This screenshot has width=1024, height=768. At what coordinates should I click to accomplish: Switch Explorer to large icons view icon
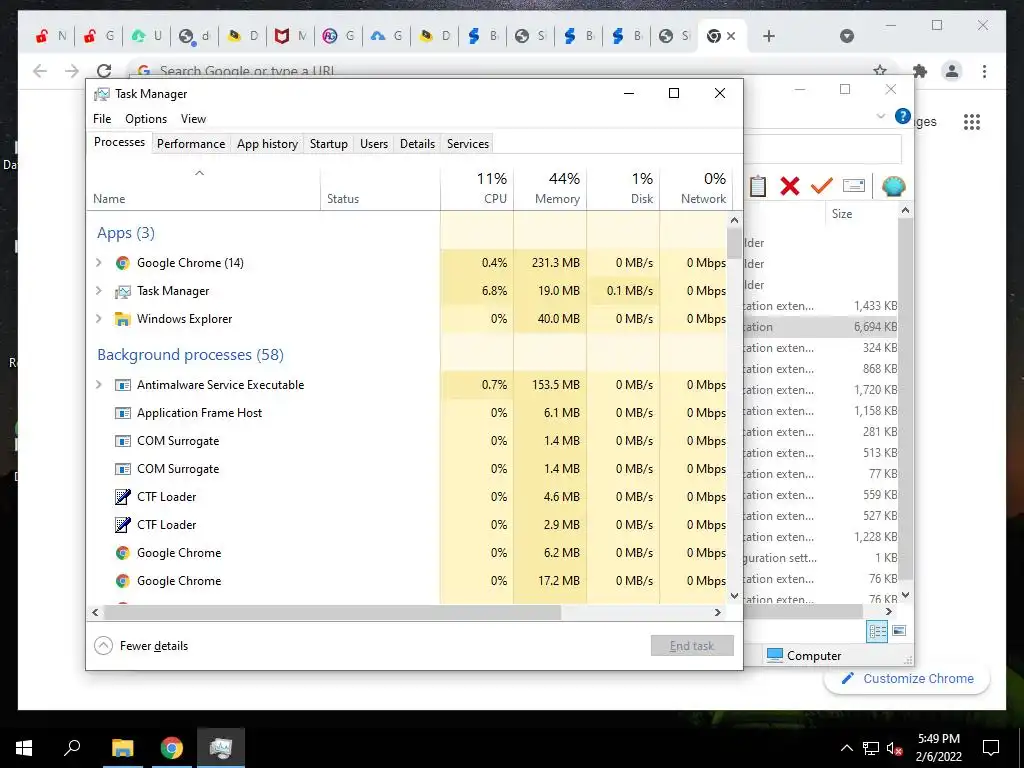[899, 631]
